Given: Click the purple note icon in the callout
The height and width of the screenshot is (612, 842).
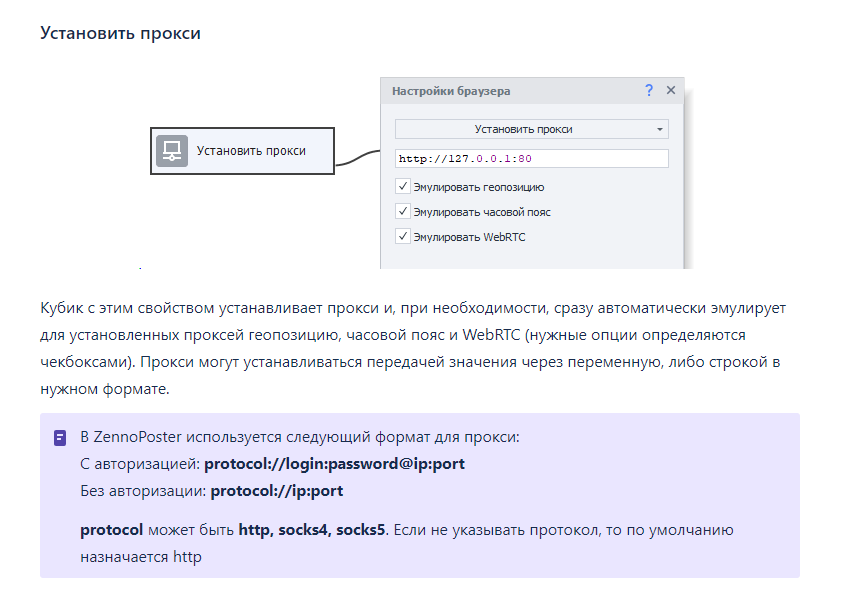Looking at the screenshot, I should 60,438.
